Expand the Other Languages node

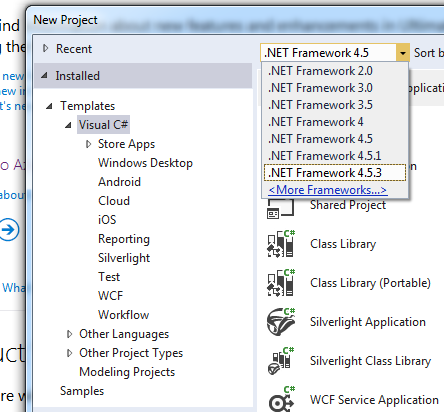point(69,334)
